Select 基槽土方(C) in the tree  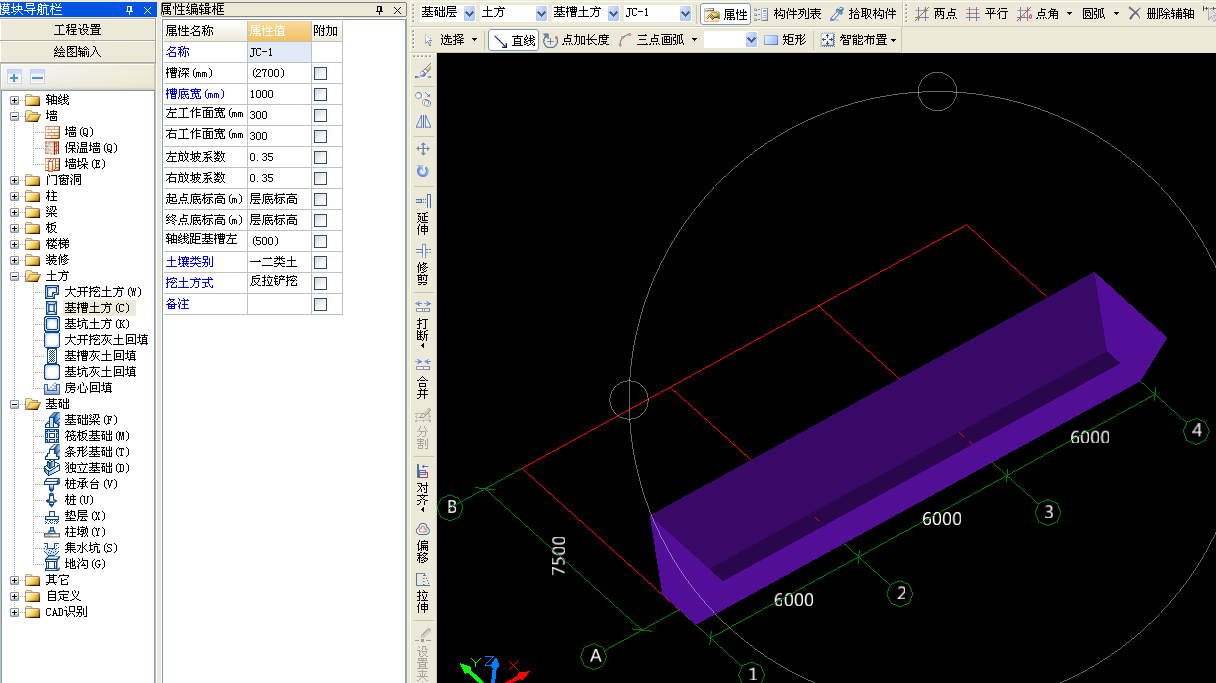coord(96,308)
